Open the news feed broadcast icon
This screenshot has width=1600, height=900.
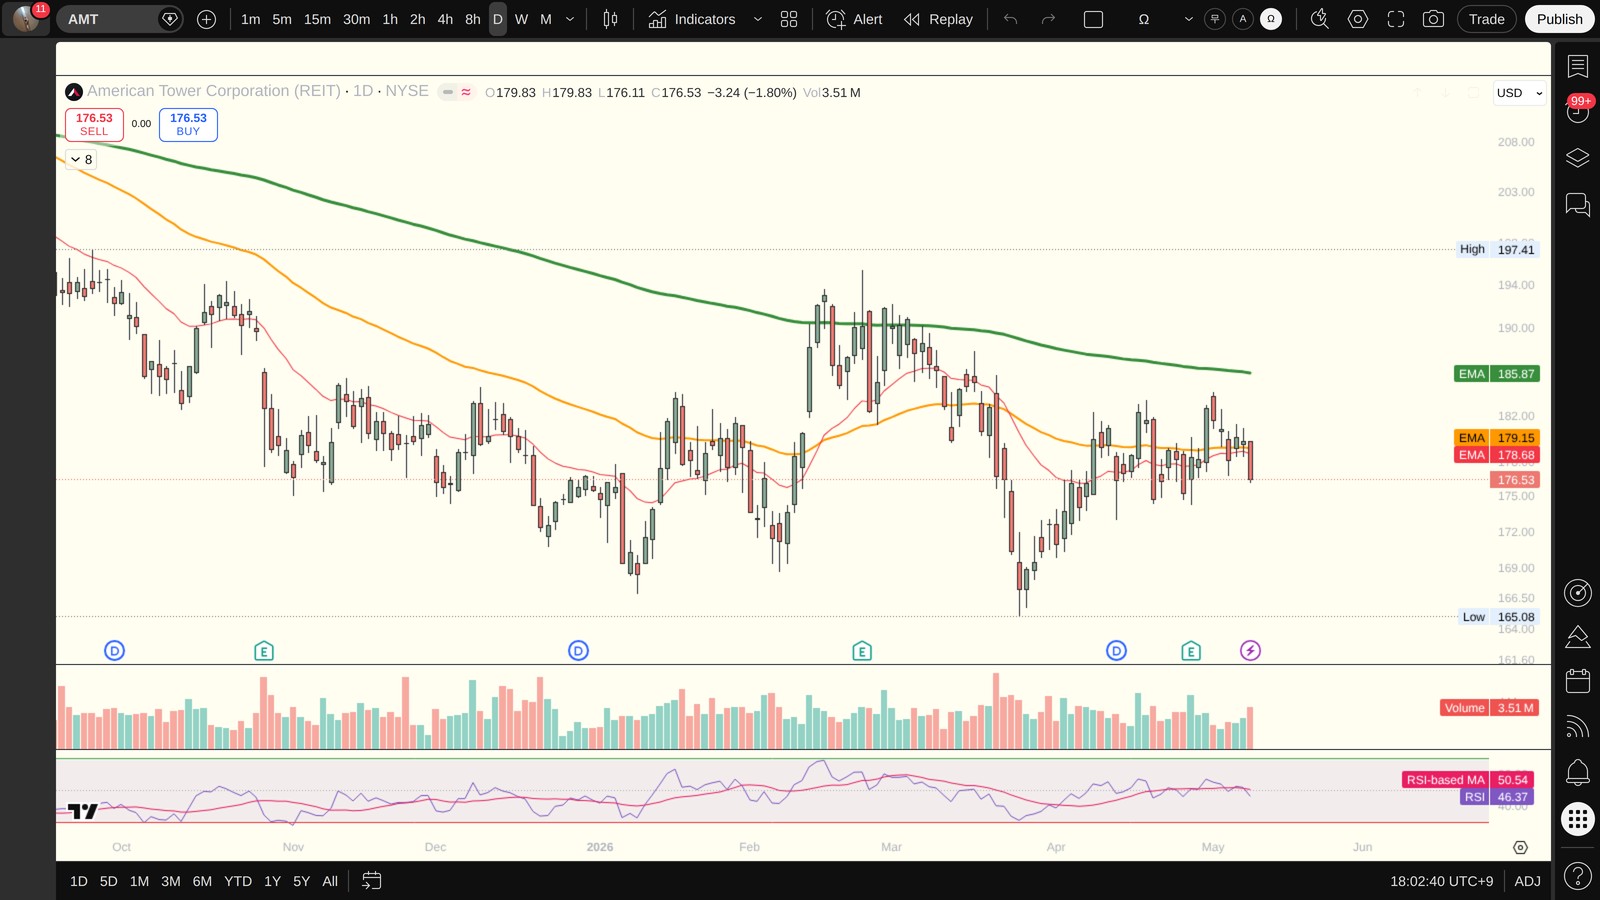(x=1577, y=727)
